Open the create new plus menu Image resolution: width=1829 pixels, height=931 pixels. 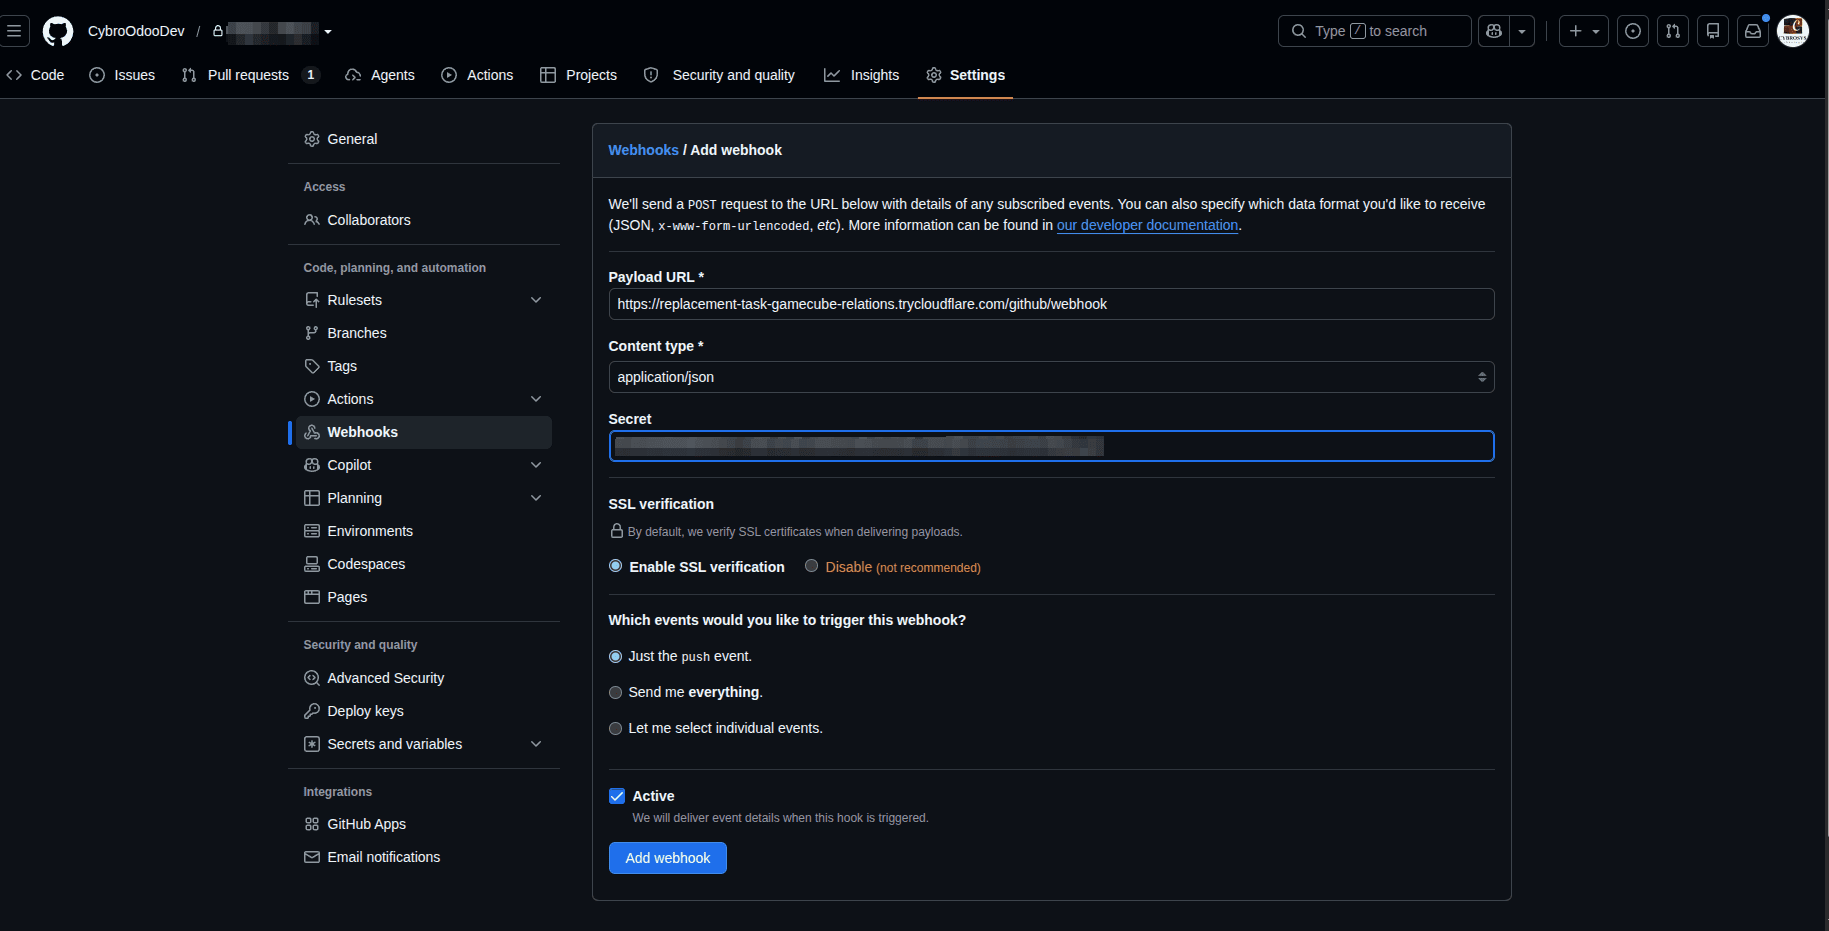pyautogui.click(x=1584, y=31)
